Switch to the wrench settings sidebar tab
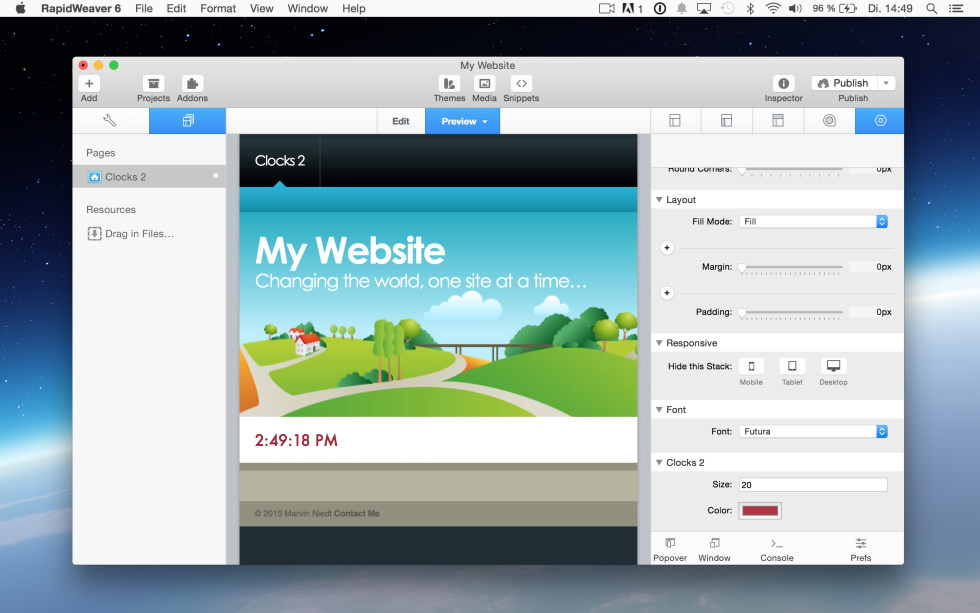 (x=111, y=121)
